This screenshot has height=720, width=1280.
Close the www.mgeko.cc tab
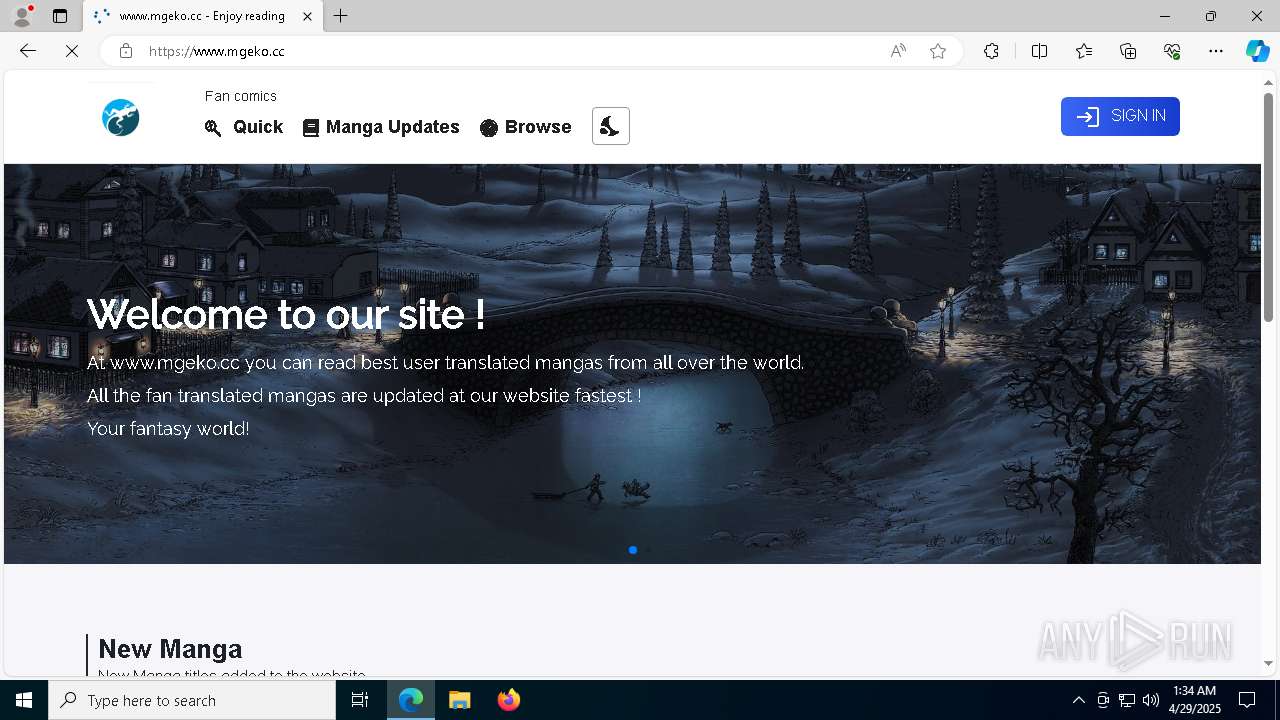click(x=307, y=16)
